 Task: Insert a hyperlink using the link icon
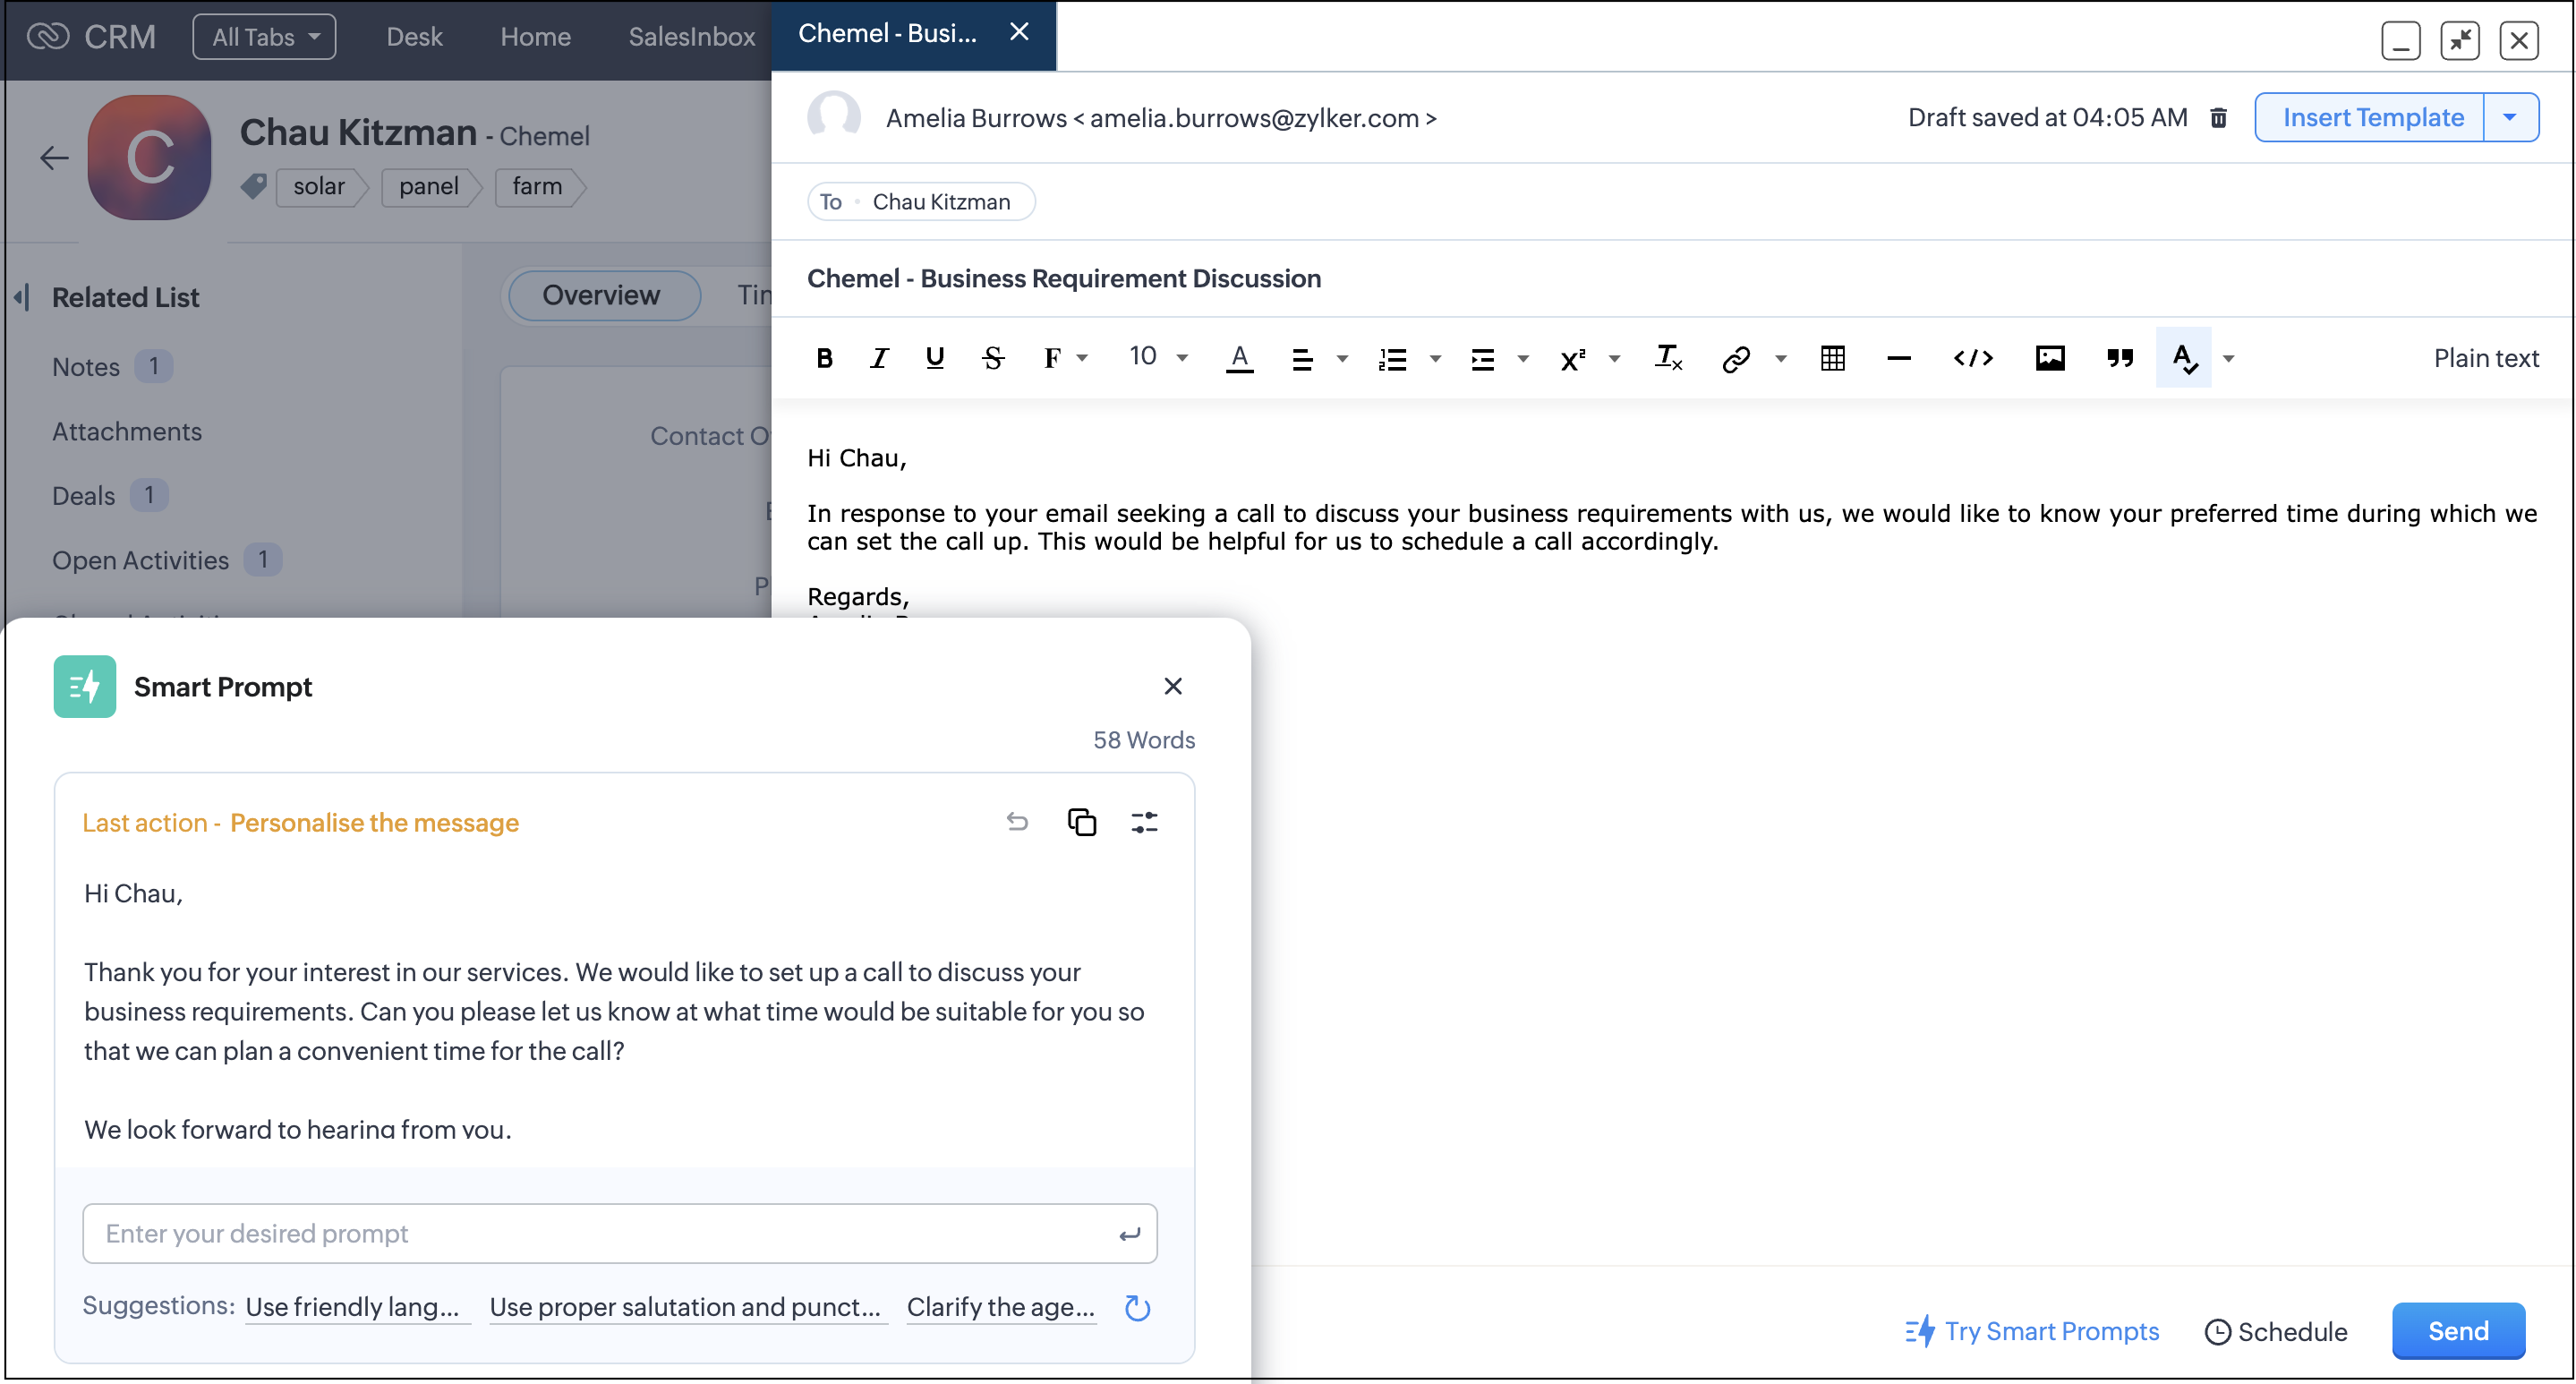[1736, 358]
